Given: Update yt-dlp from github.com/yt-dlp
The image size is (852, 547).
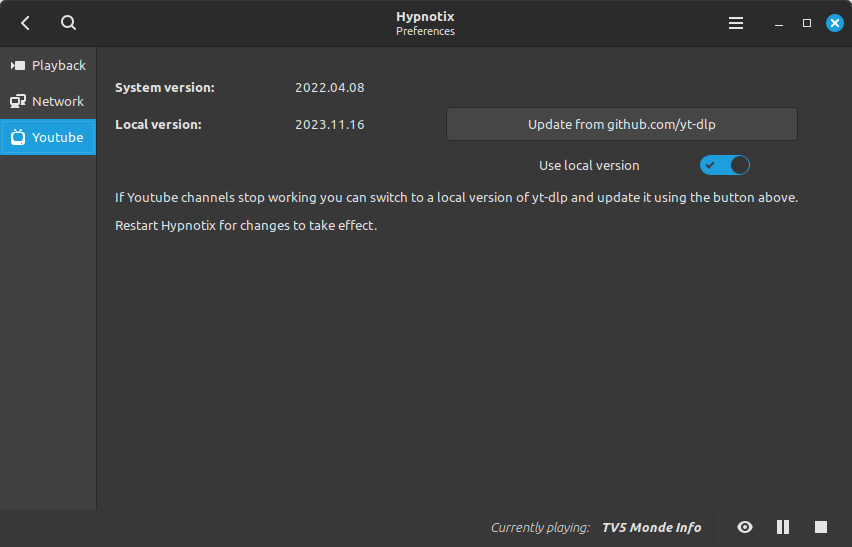Looking at the screenshot, I should [622, 124].
